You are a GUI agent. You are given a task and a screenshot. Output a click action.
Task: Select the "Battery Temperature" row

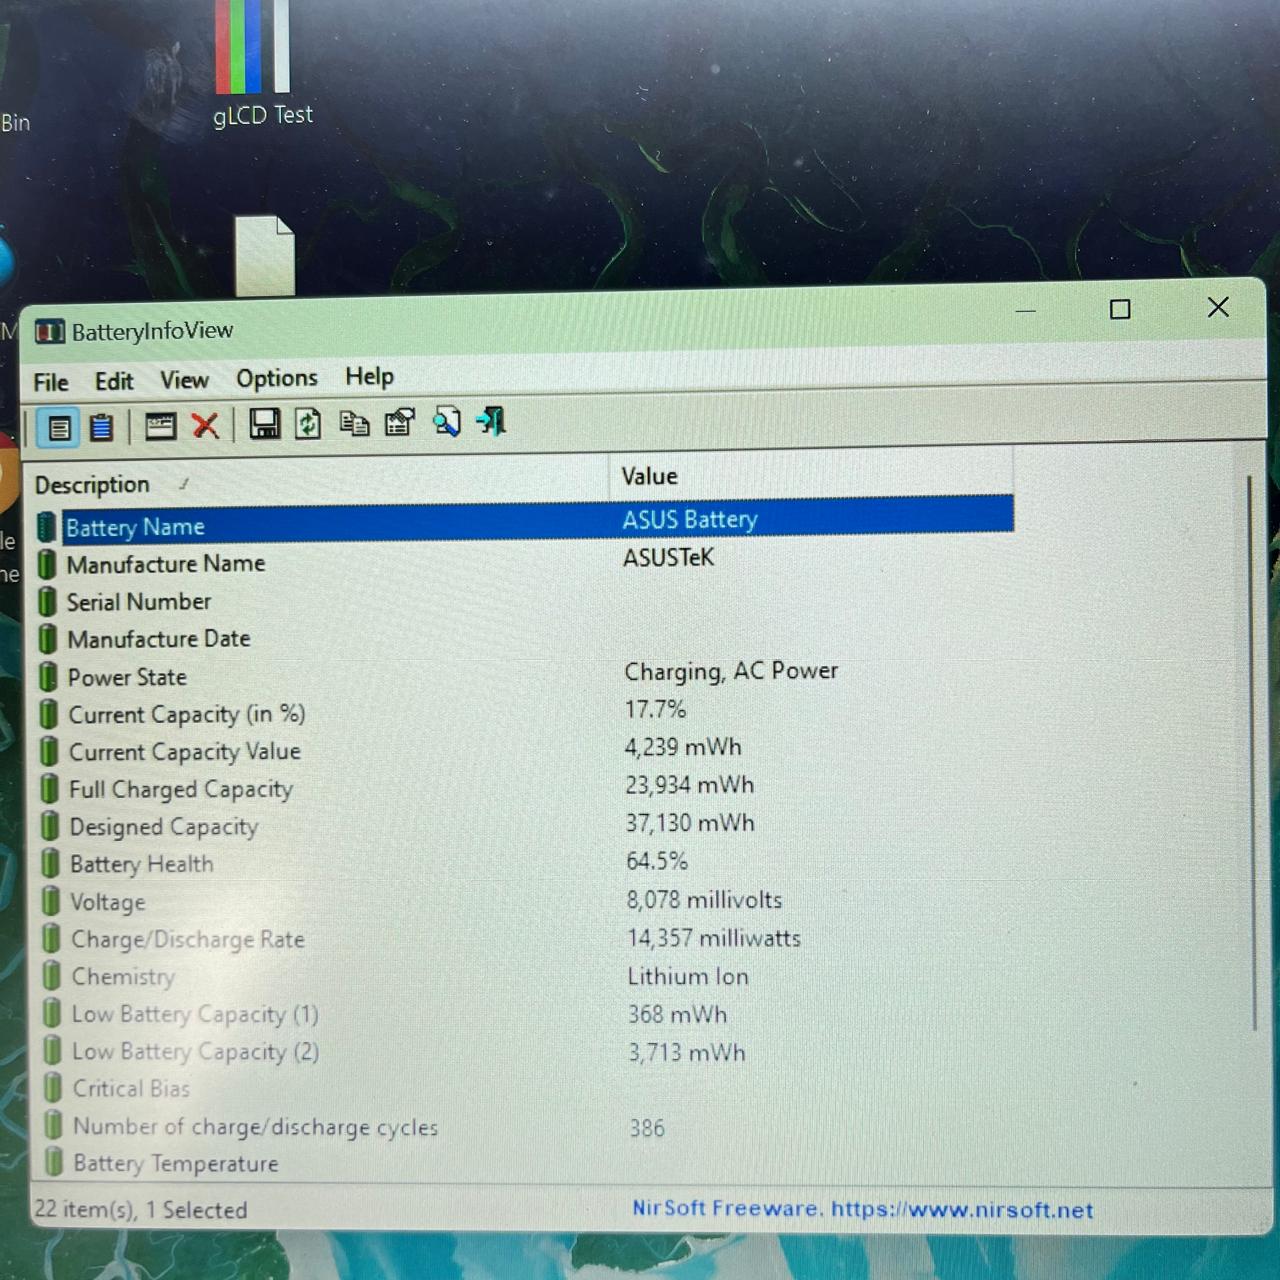point(526,1163)
